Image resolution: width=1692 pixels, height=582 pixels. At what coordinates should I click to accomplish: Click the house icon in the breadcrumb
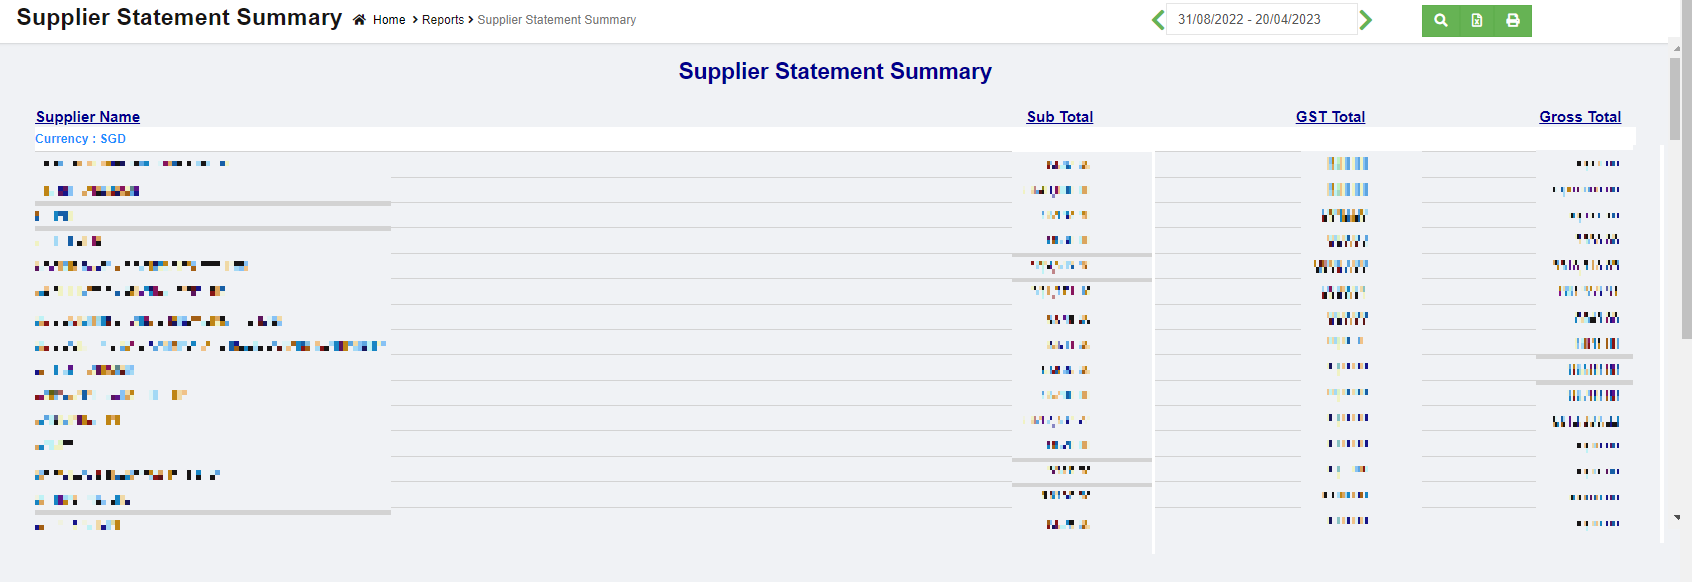(359, 20)
